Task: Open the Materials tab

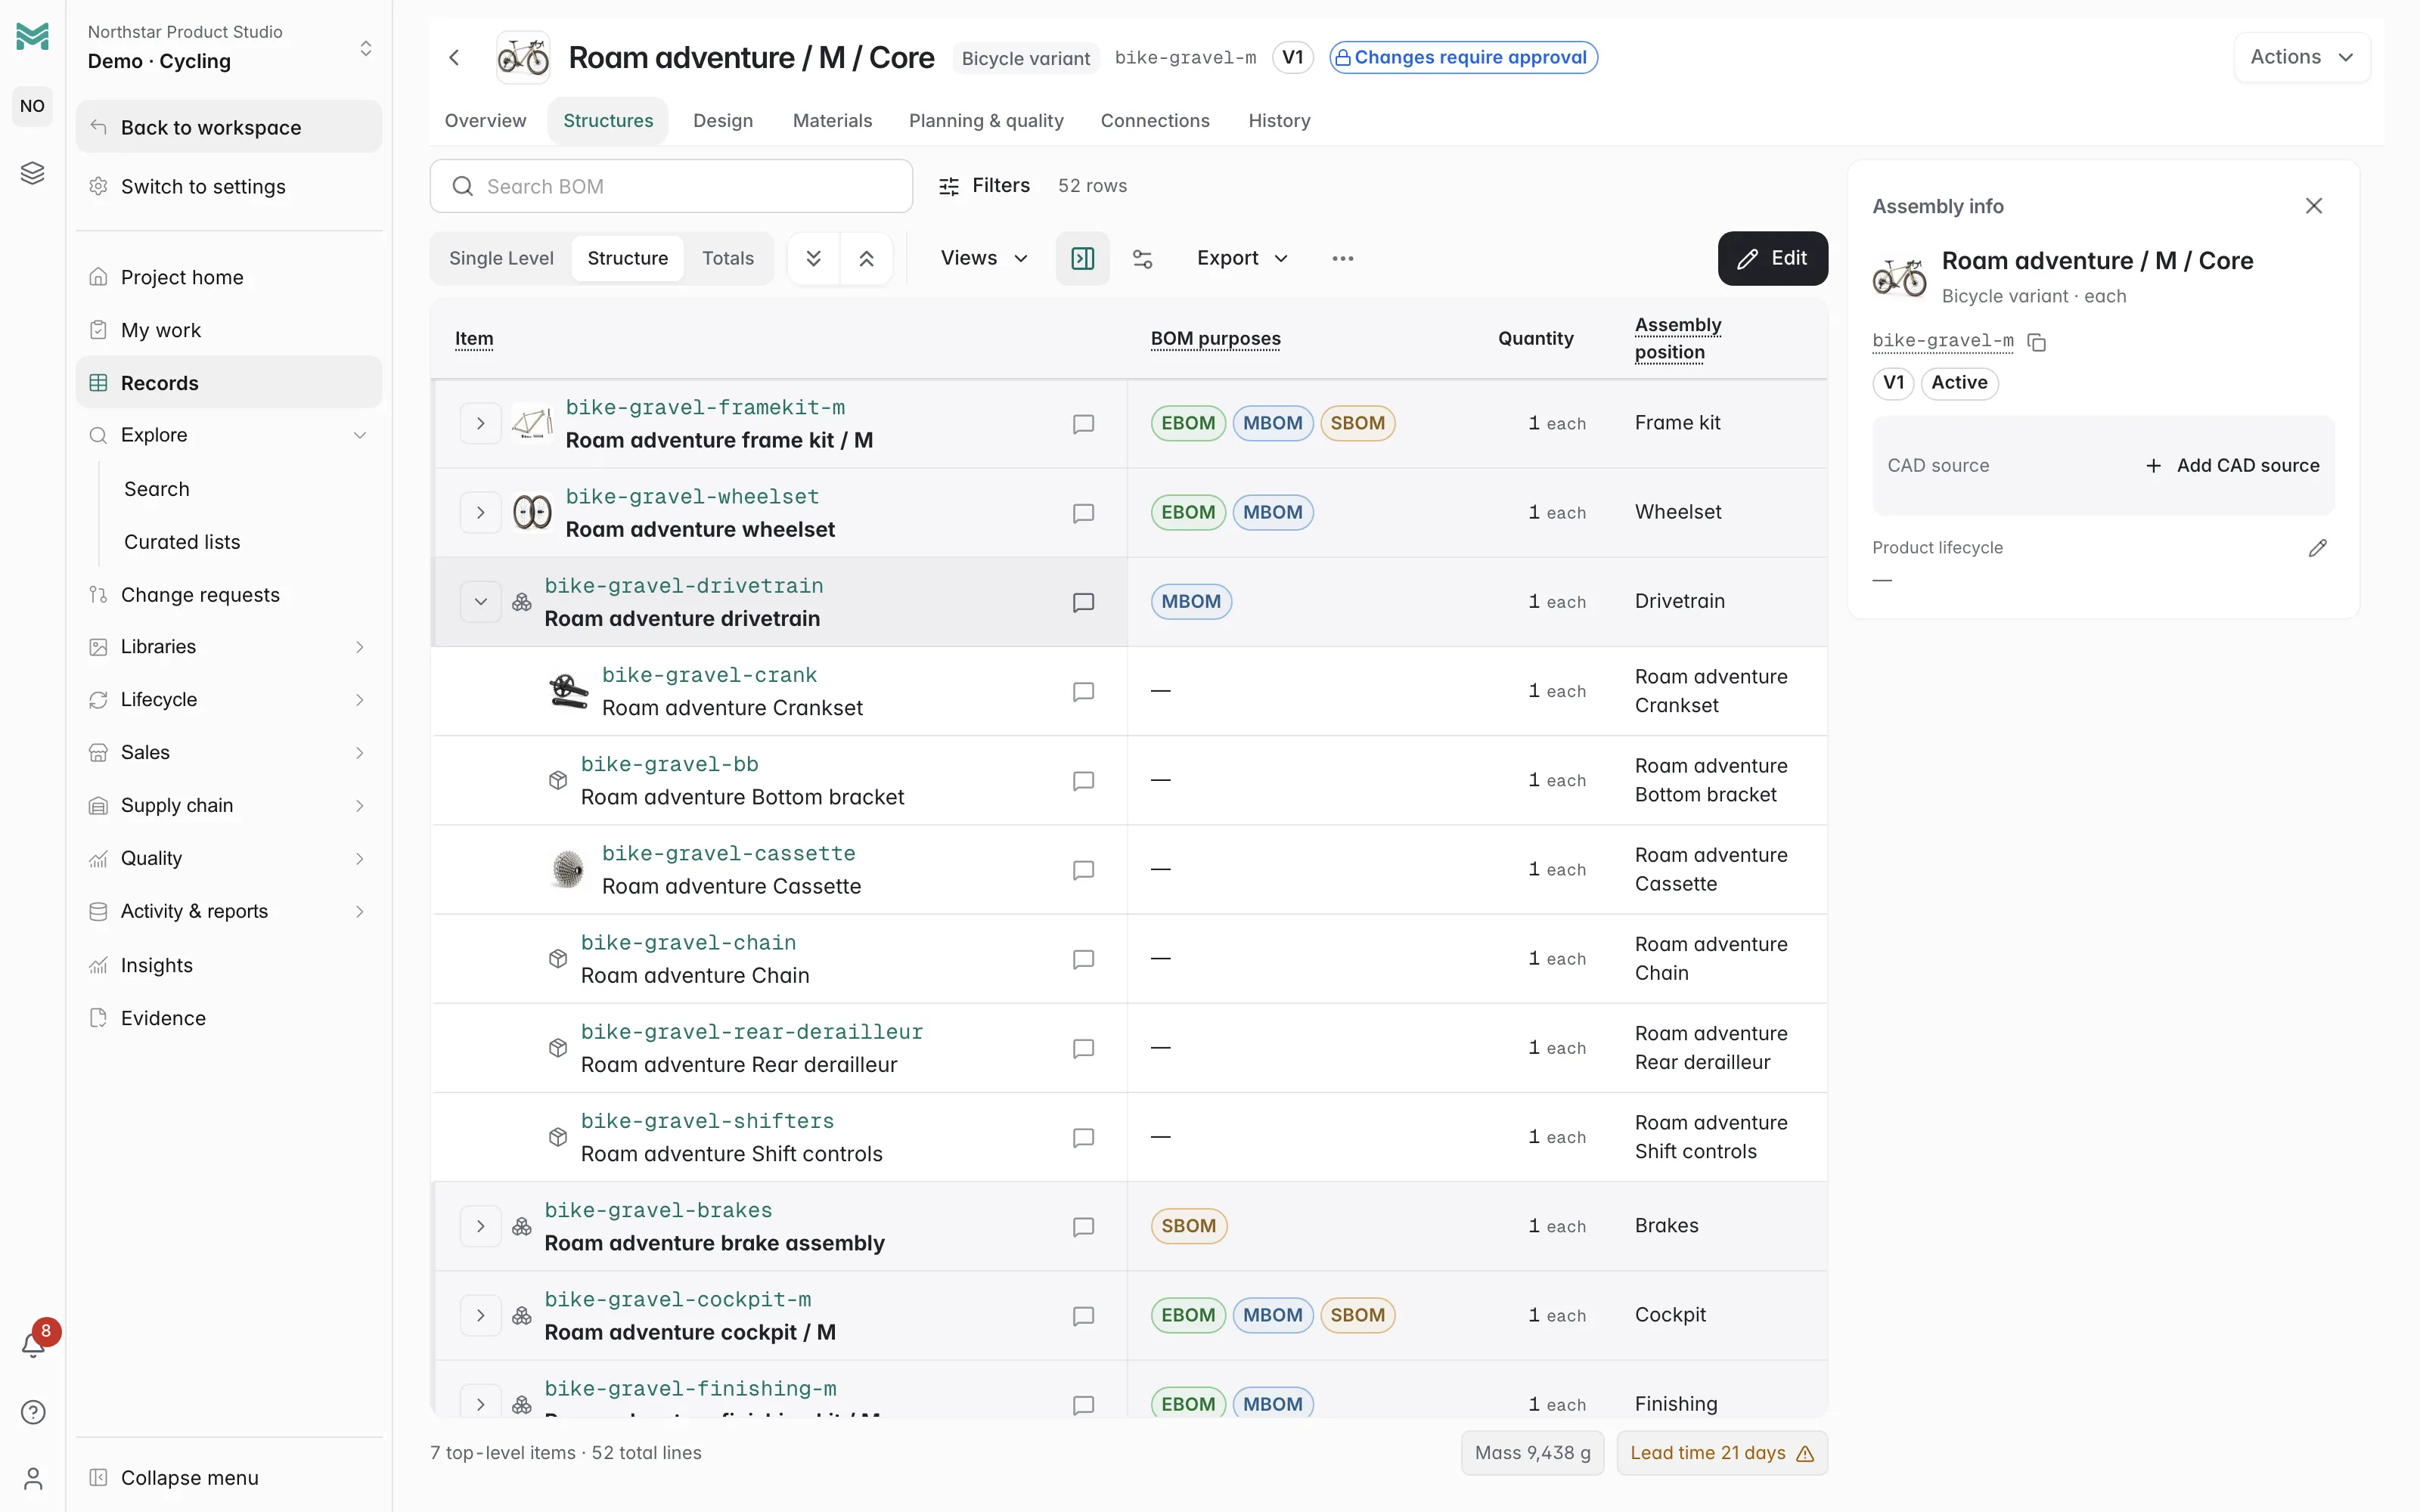Action: [x=832, y=121]
